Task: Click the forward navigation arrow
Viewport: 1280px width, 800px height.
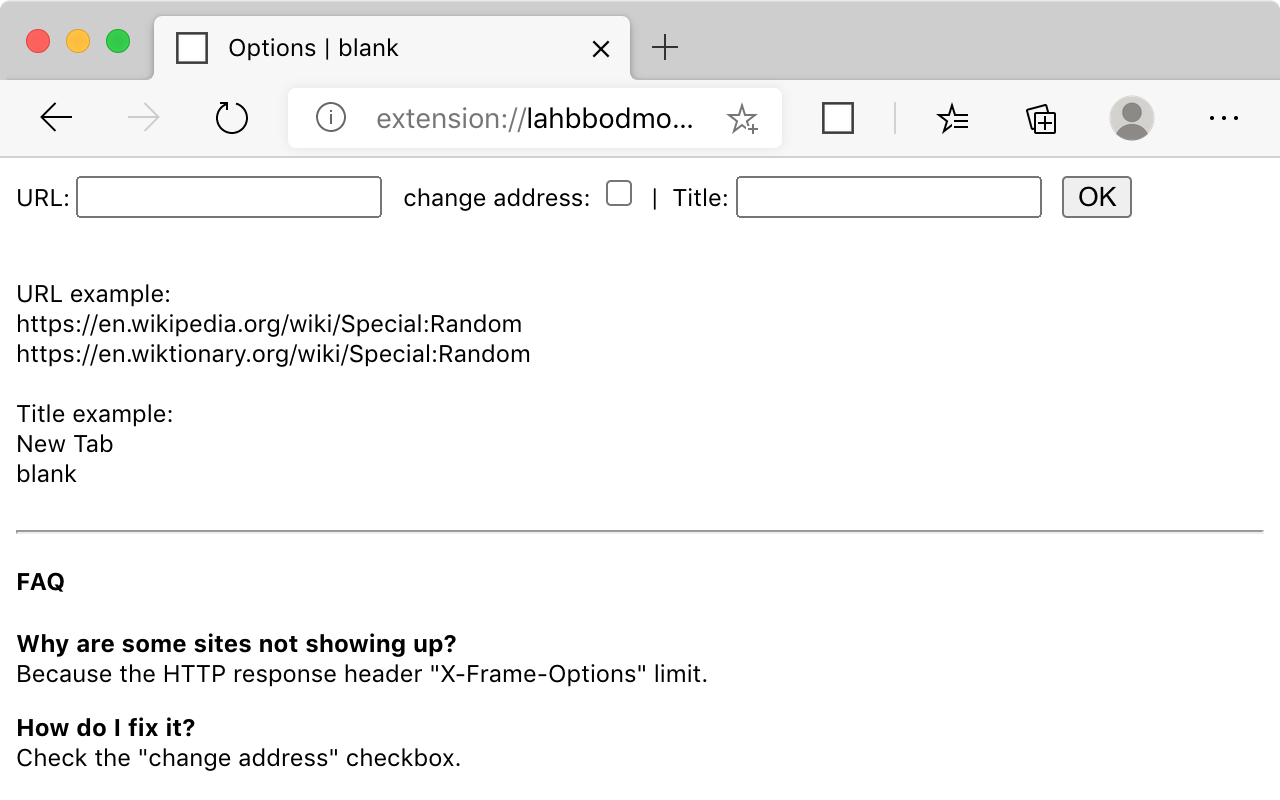Action: coord(144,118)
